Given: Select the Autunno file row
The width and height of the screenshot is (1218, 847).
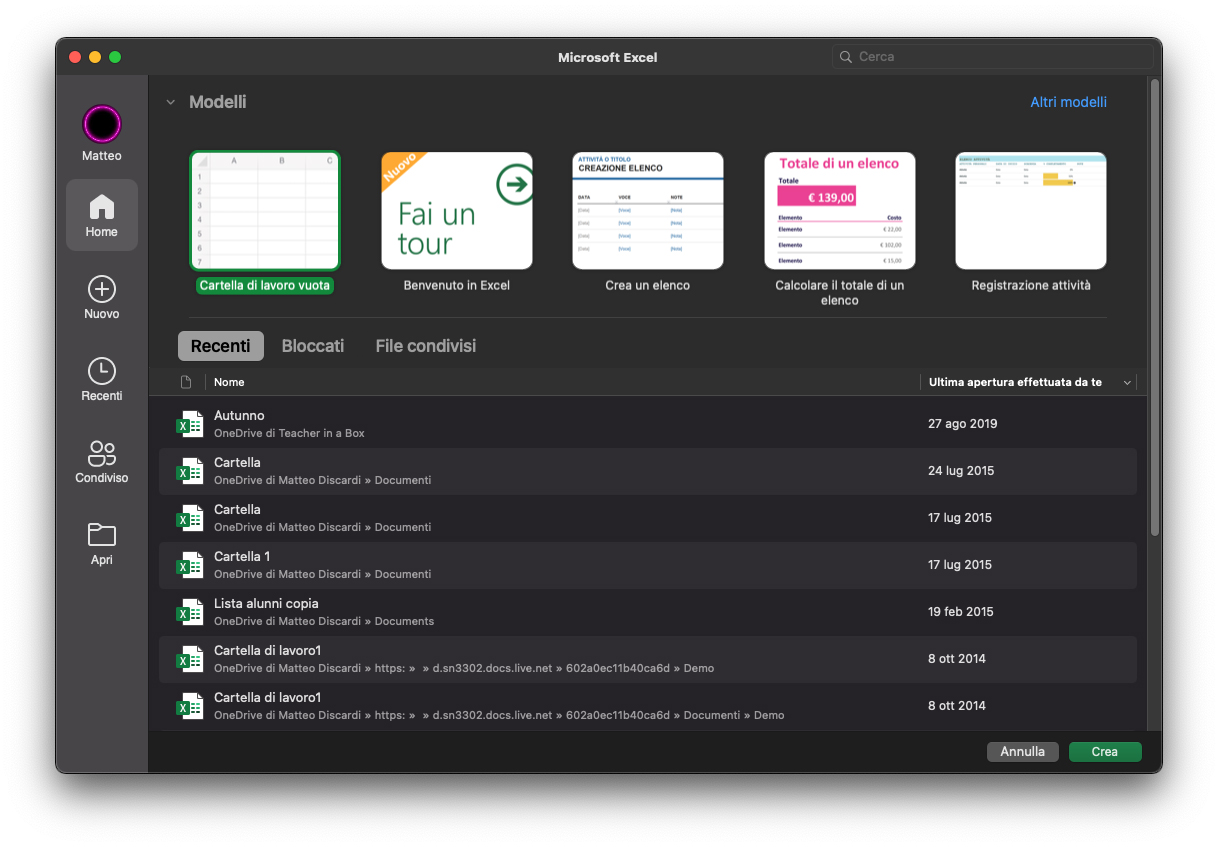Looking at the screenshot, I should 648,424.
